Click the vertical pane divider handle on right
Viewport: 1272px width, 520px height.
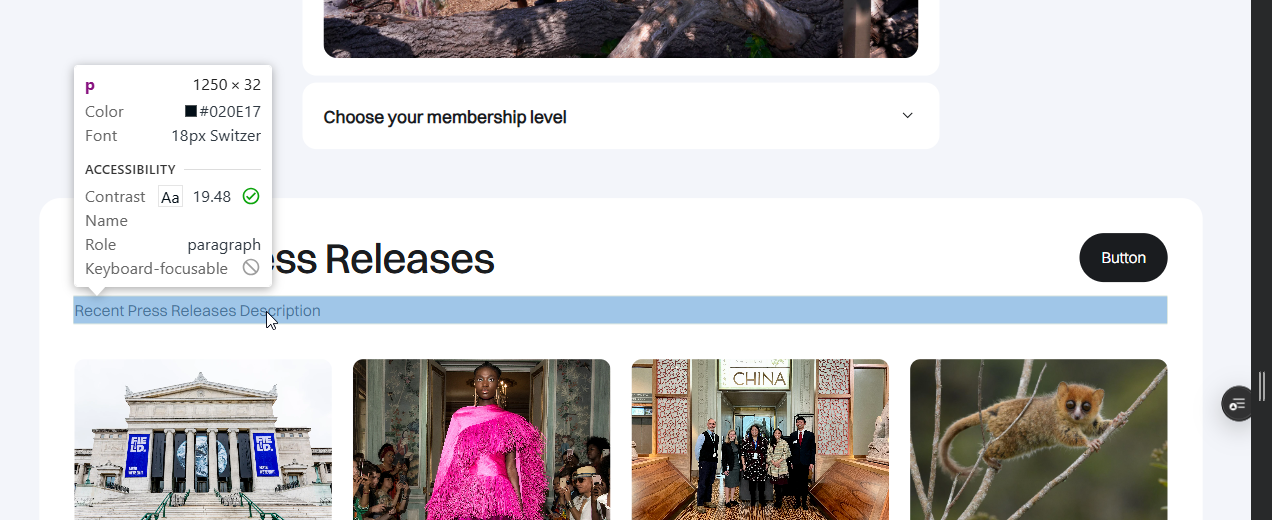pos(1262,386)
